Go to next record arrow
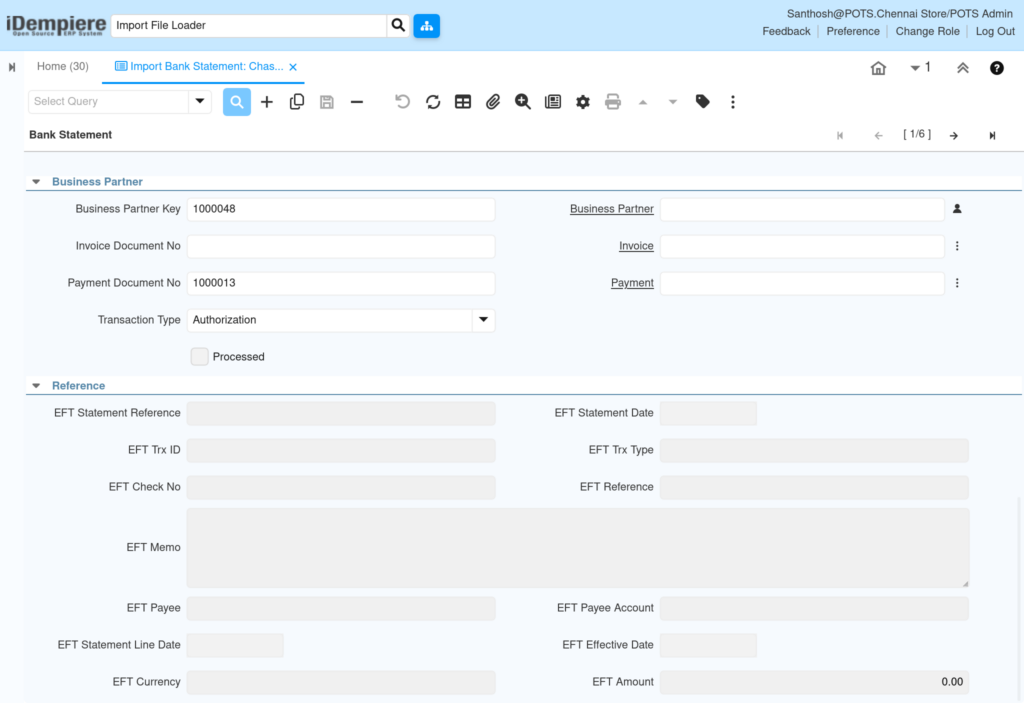The width and height of the screenshot is (1024, 703). (x=954, y=135)
